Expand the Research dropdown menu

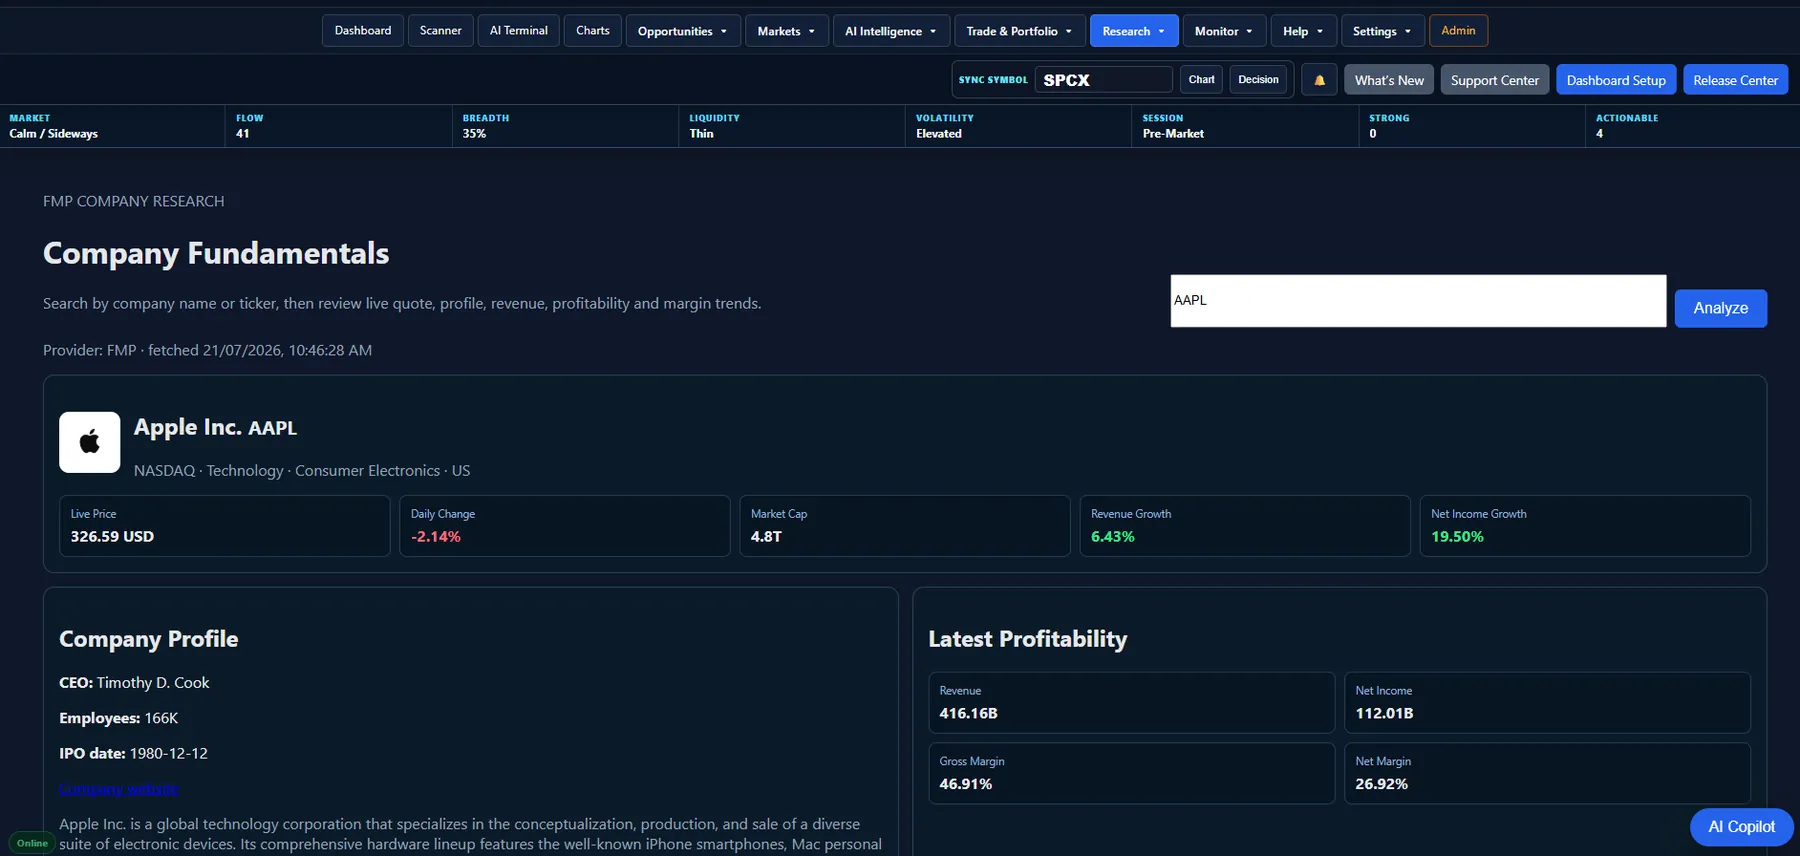point(1134,31)
